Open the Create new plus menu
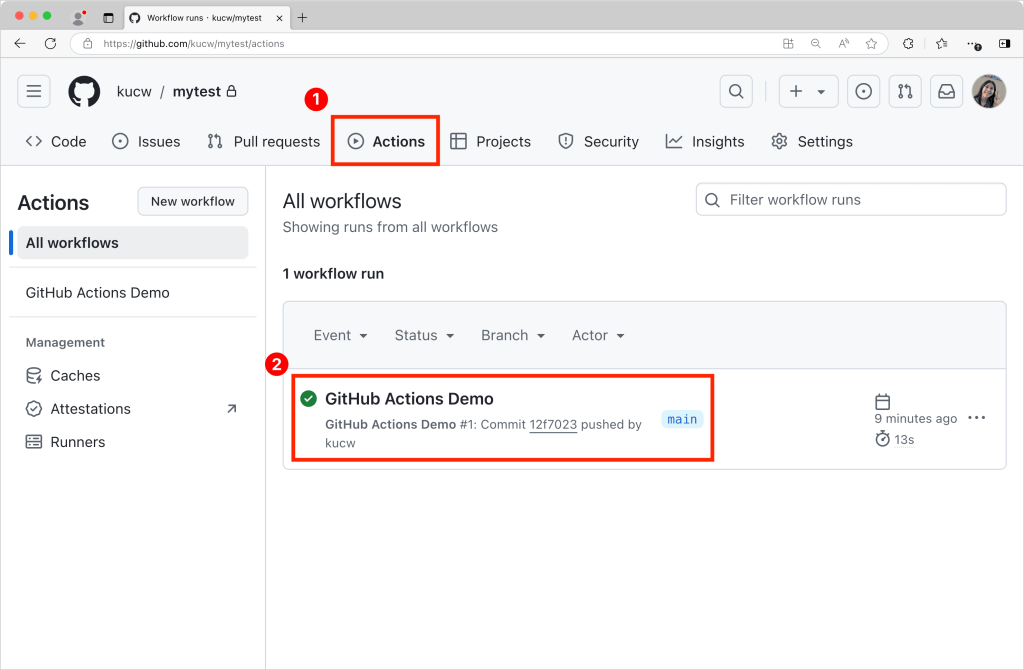1024x670 pixels. coord(808,91)
